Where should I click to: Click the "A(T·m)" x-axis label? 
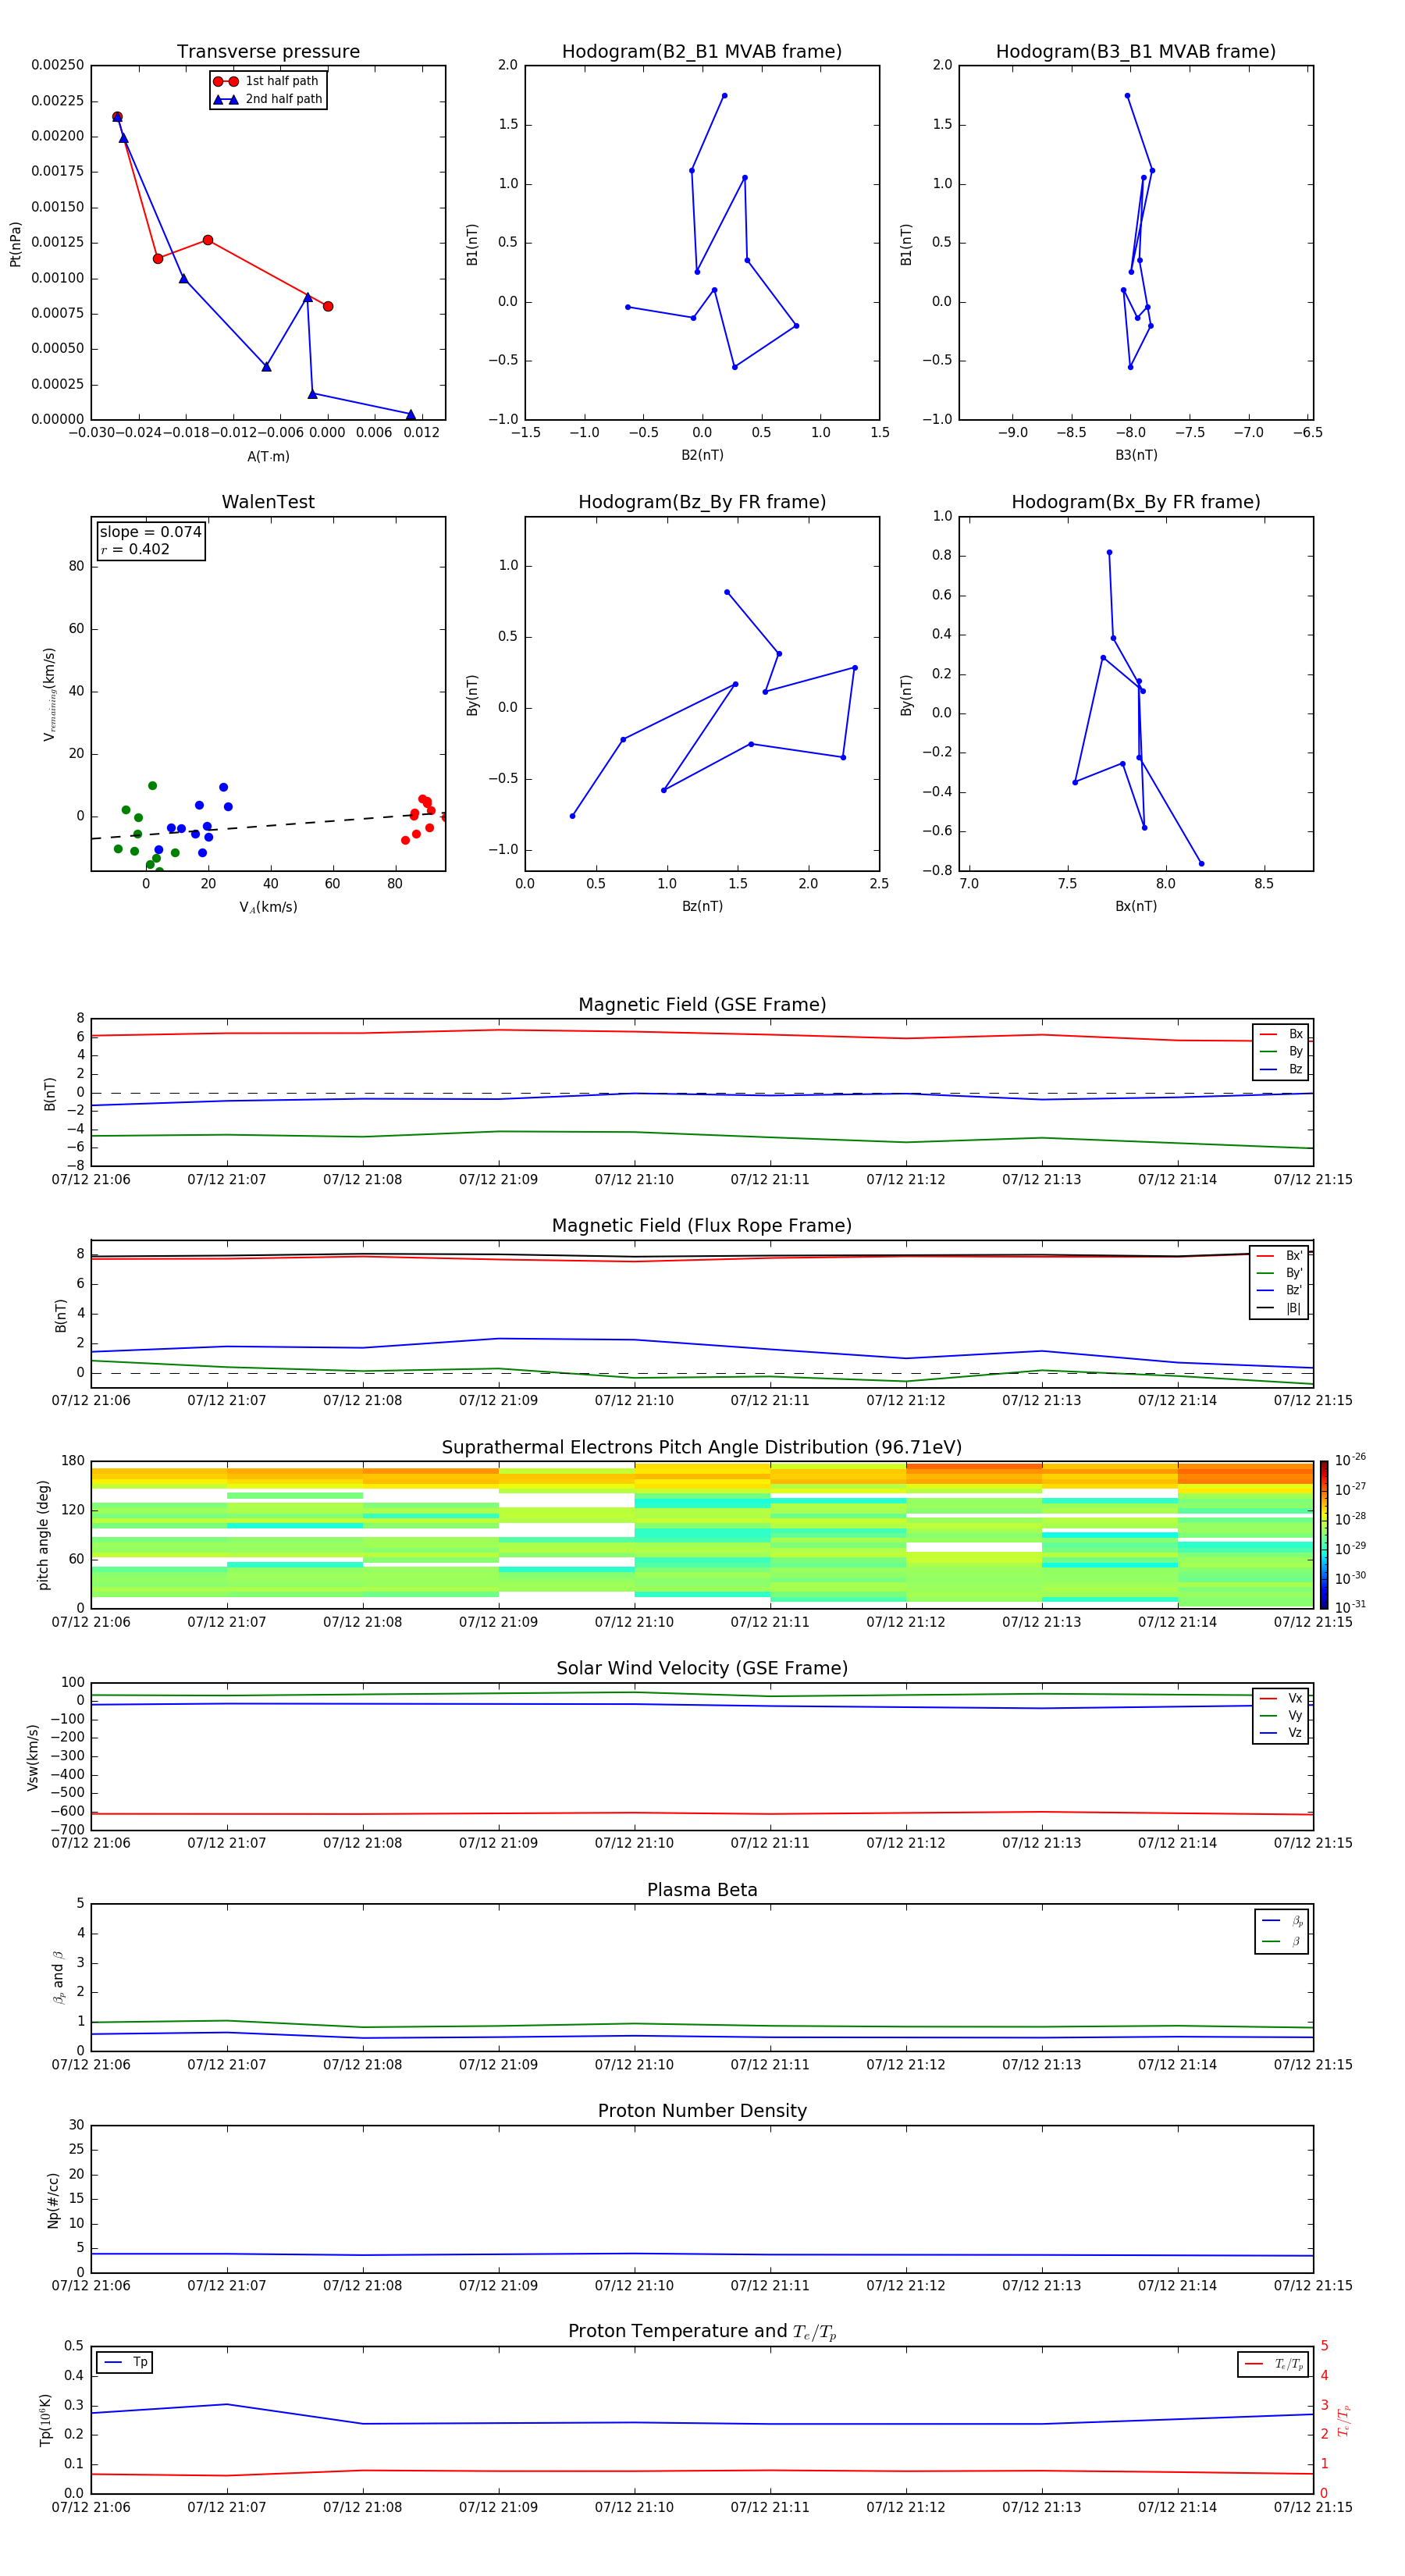coord(268,457)
